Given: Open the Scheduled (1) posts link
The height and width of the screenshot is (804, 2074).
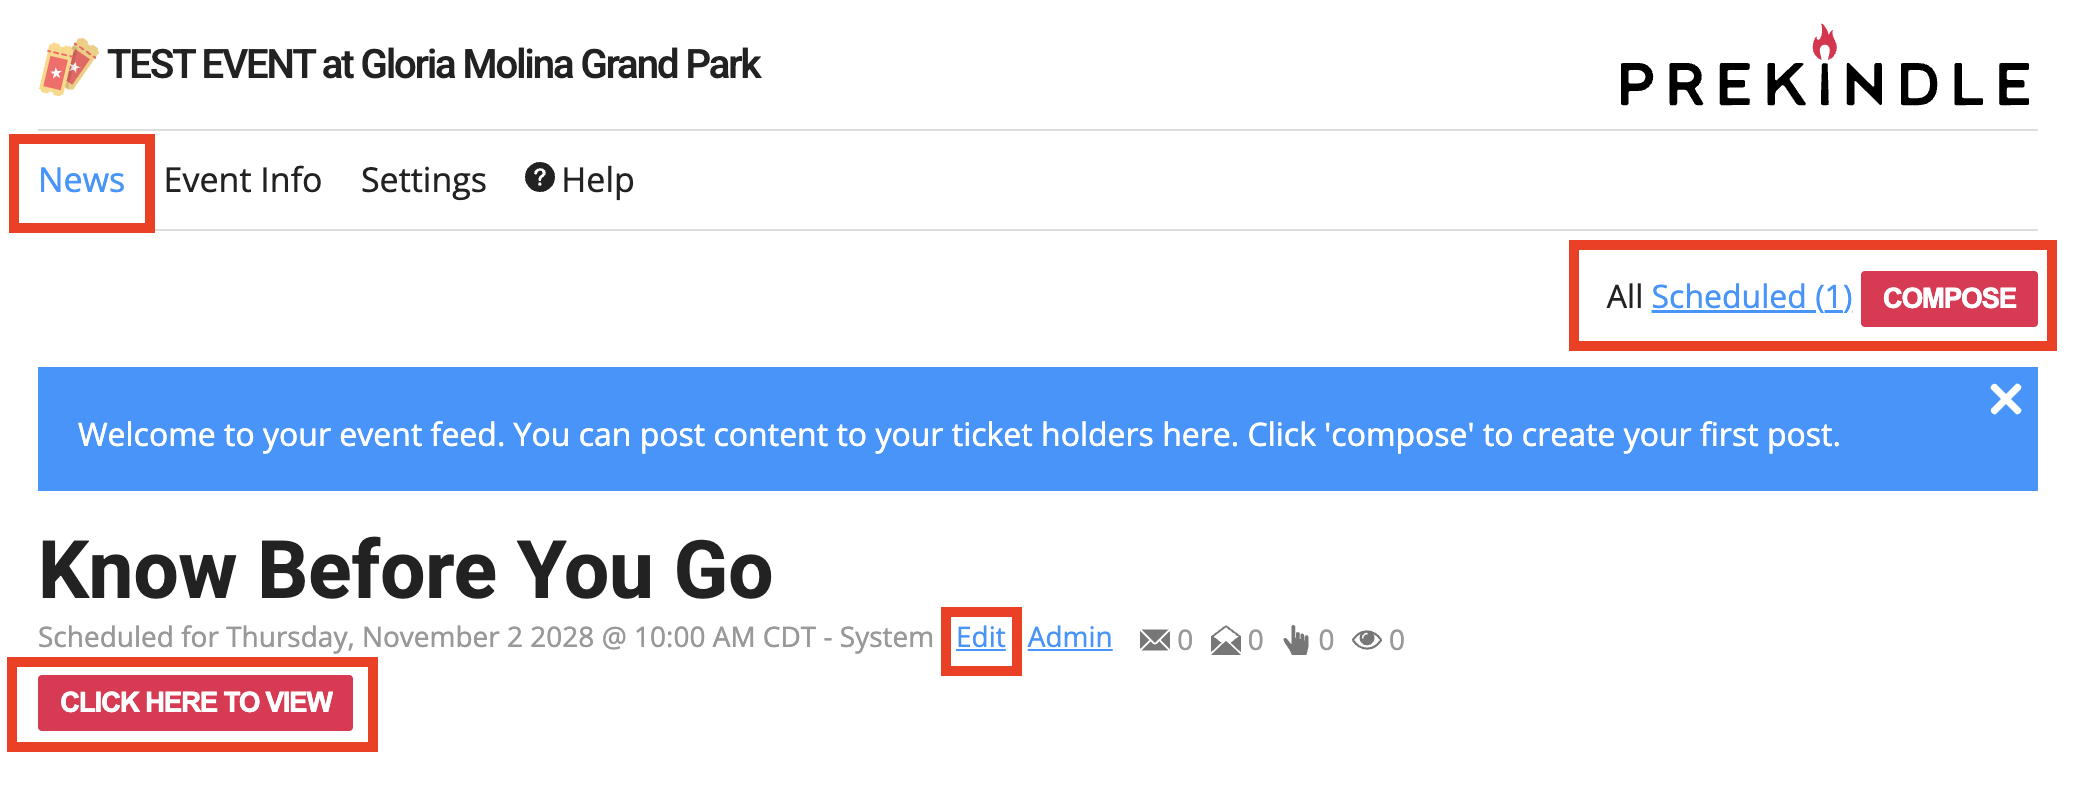Looking at the screenshot, I should click(1751, 297).
